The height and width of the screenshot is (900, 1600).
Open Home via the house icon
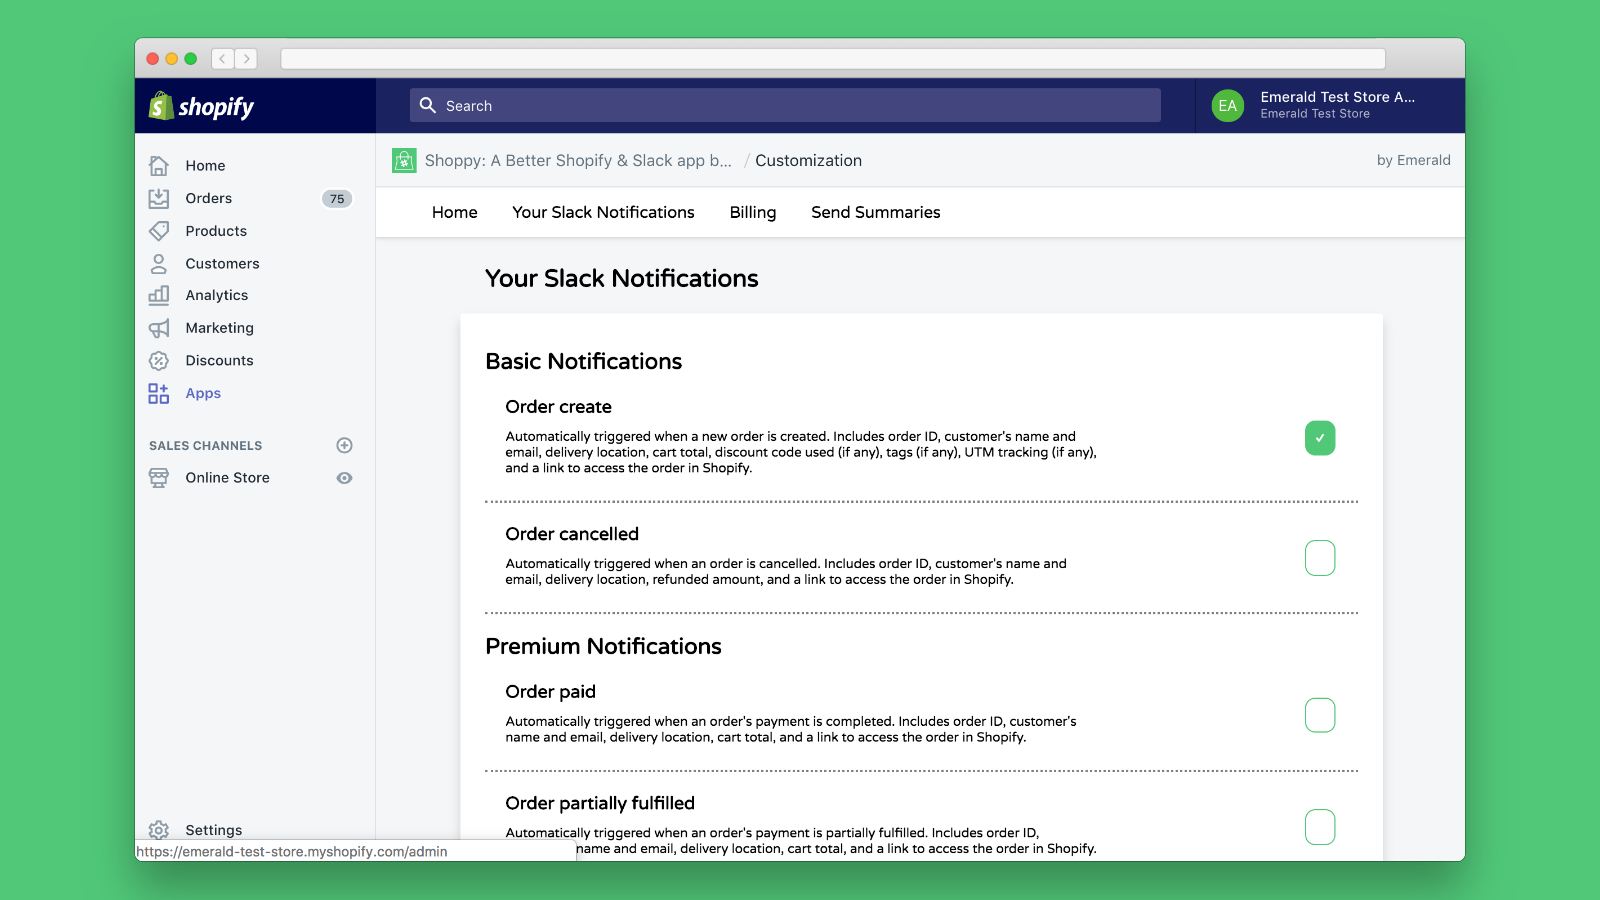[159, 166]
